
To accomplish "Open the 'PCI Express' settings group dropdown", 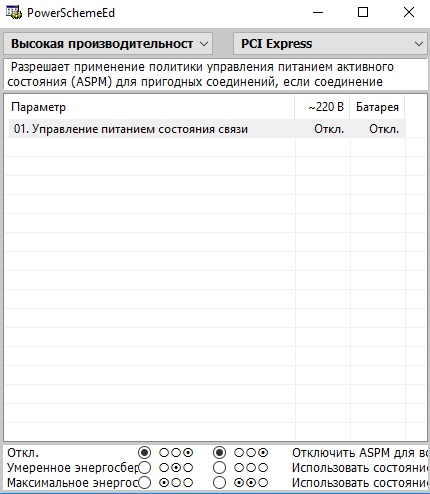I will point(330,44).
